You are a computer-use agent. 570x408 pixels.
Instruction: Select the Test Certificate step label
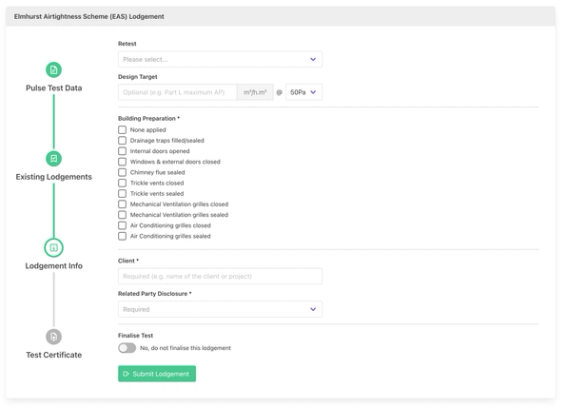[54, 355]
